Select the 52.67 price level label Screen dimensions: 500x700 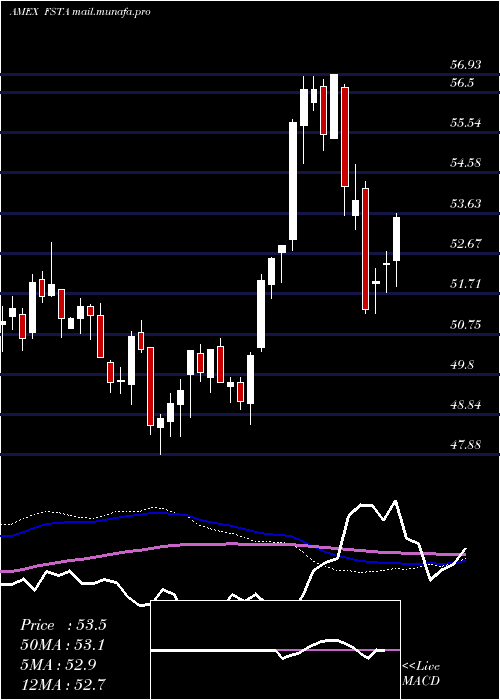tap(466, 244)
